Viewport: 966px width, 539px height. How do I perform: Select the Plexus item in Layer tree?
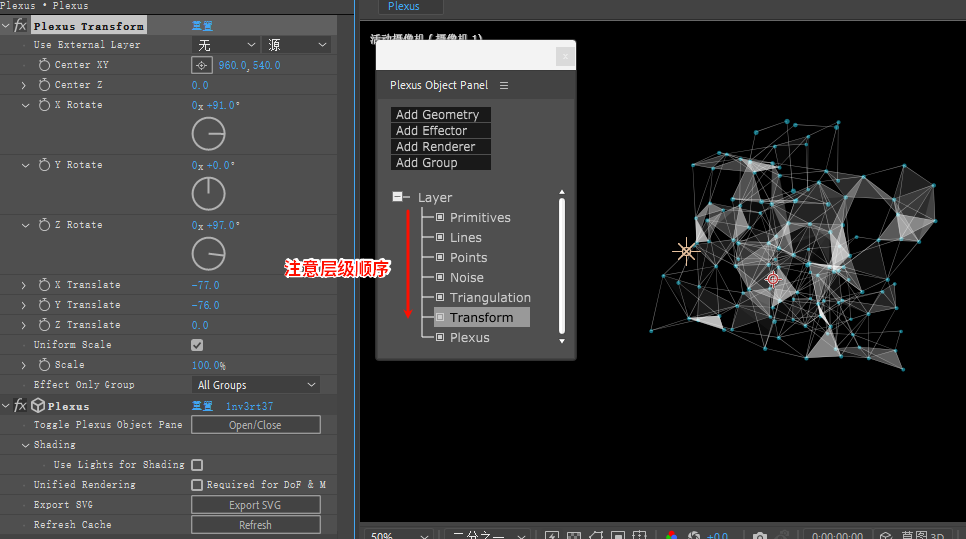click(469, 338)
